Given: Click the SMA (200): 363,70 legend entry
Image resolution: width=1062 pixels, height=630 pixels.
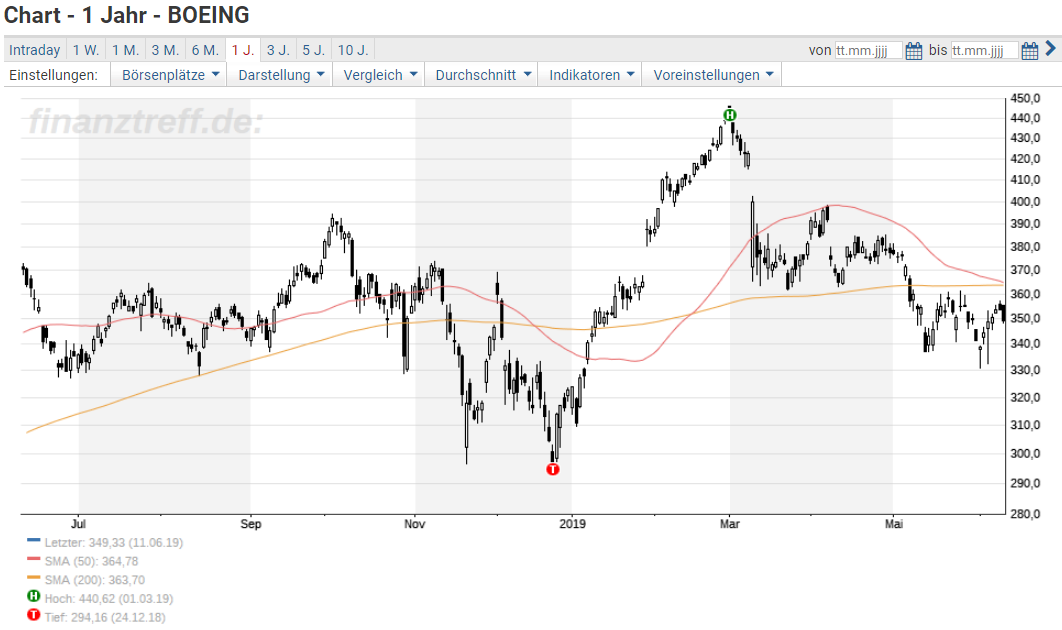Looking at the screenshot, I should pos(95,581).
